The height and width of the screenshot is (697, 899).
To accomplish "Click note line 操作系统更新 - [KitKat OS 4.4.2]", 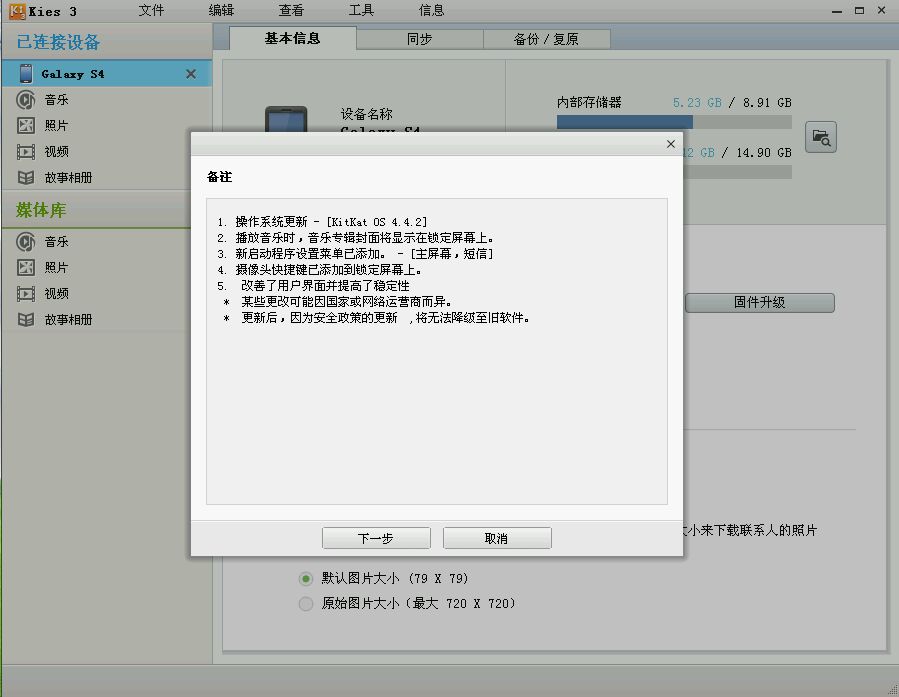I will click(322, 222).
